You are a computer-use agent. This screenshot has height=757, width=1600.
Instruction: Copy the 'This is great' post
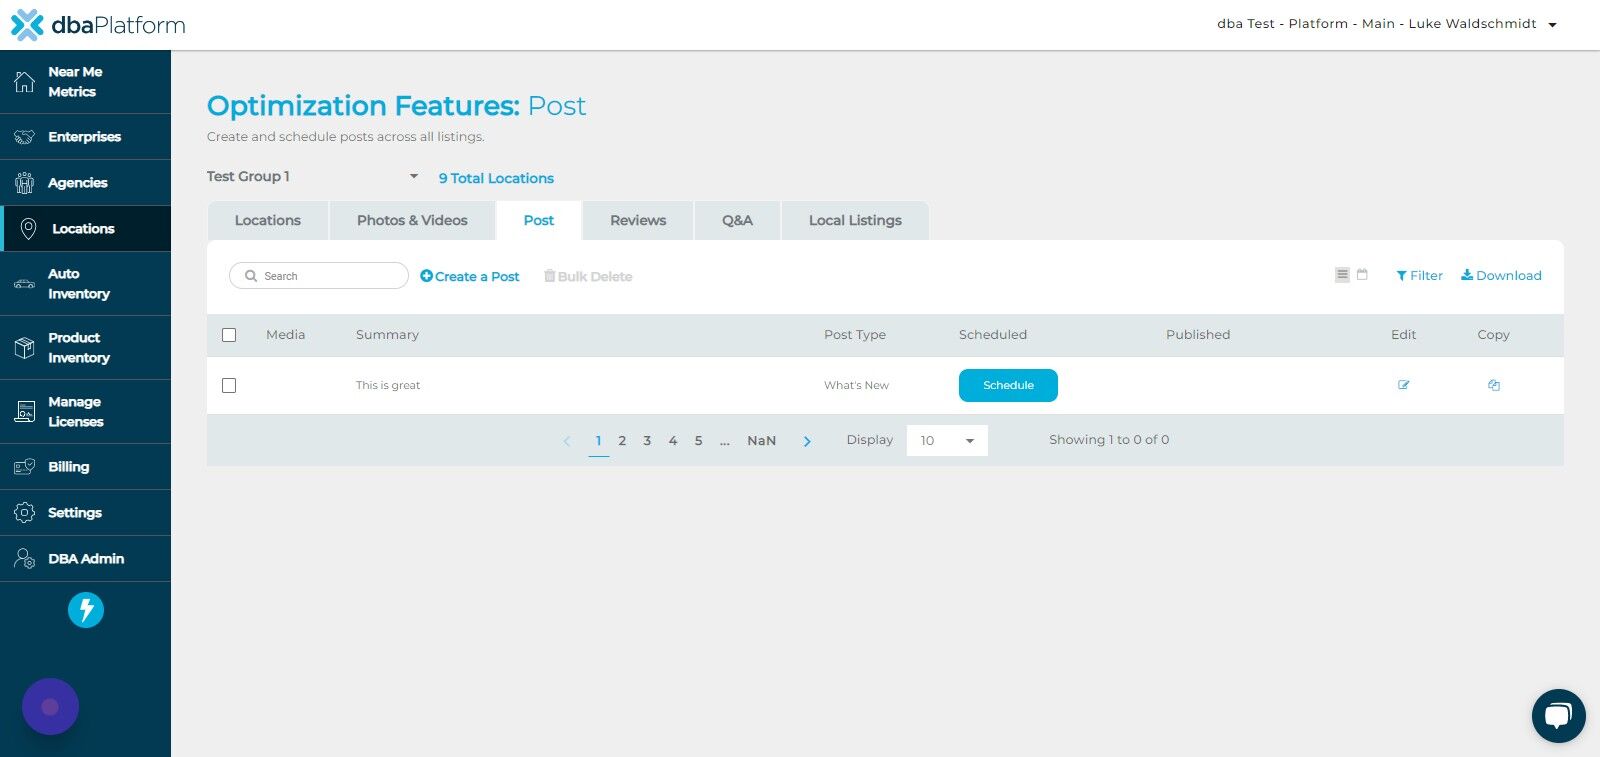1494,385
